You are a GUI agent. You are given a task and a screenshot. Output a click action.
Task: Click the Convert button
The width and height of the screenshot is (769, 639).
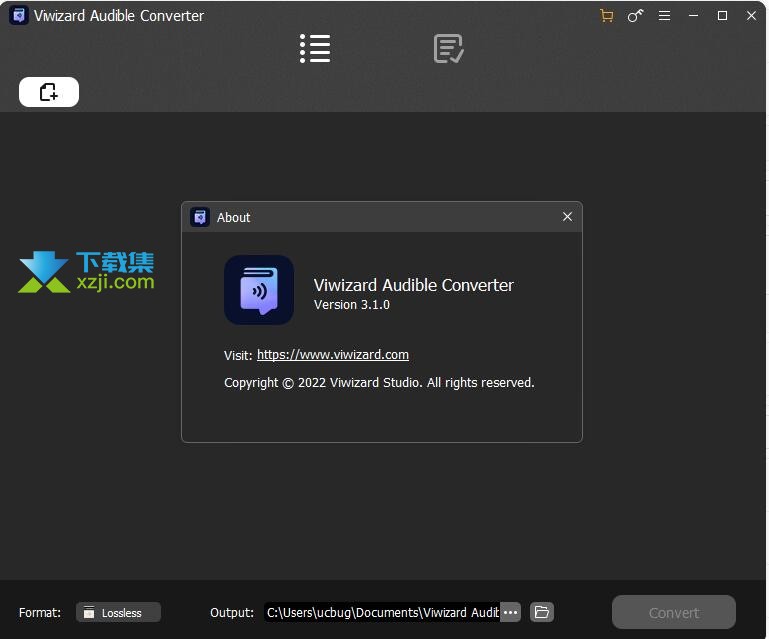(673, 612)
